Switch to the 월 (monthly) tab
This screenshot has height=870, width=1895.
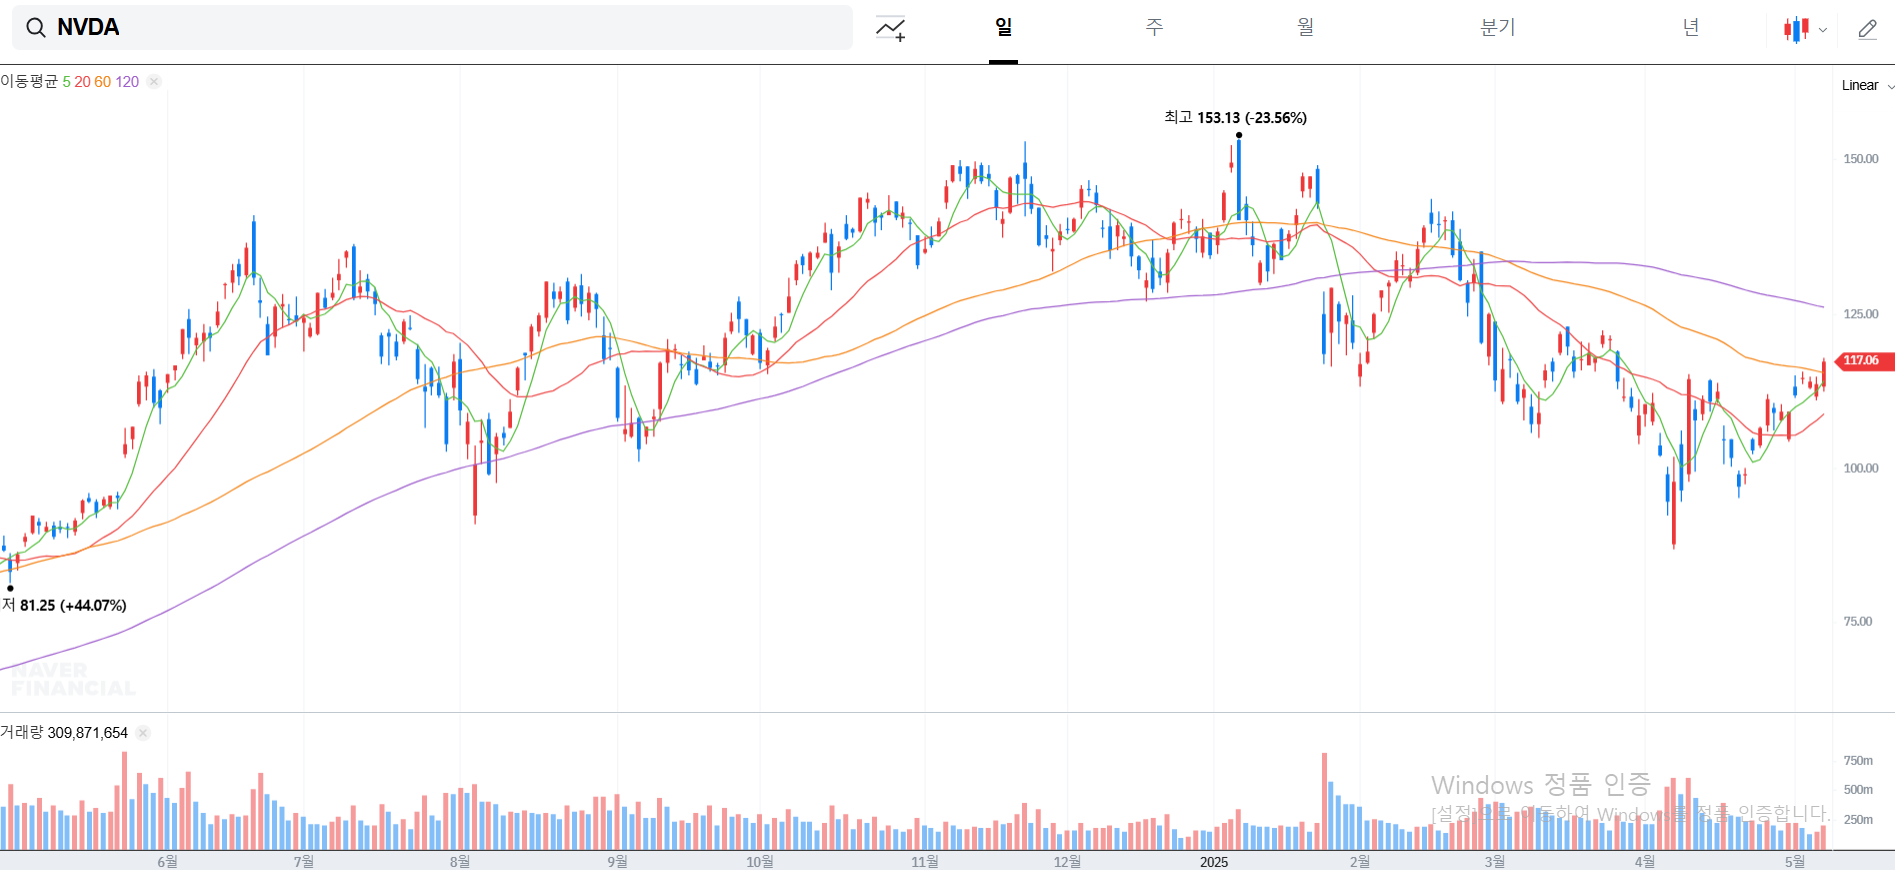pos(1305,27)
